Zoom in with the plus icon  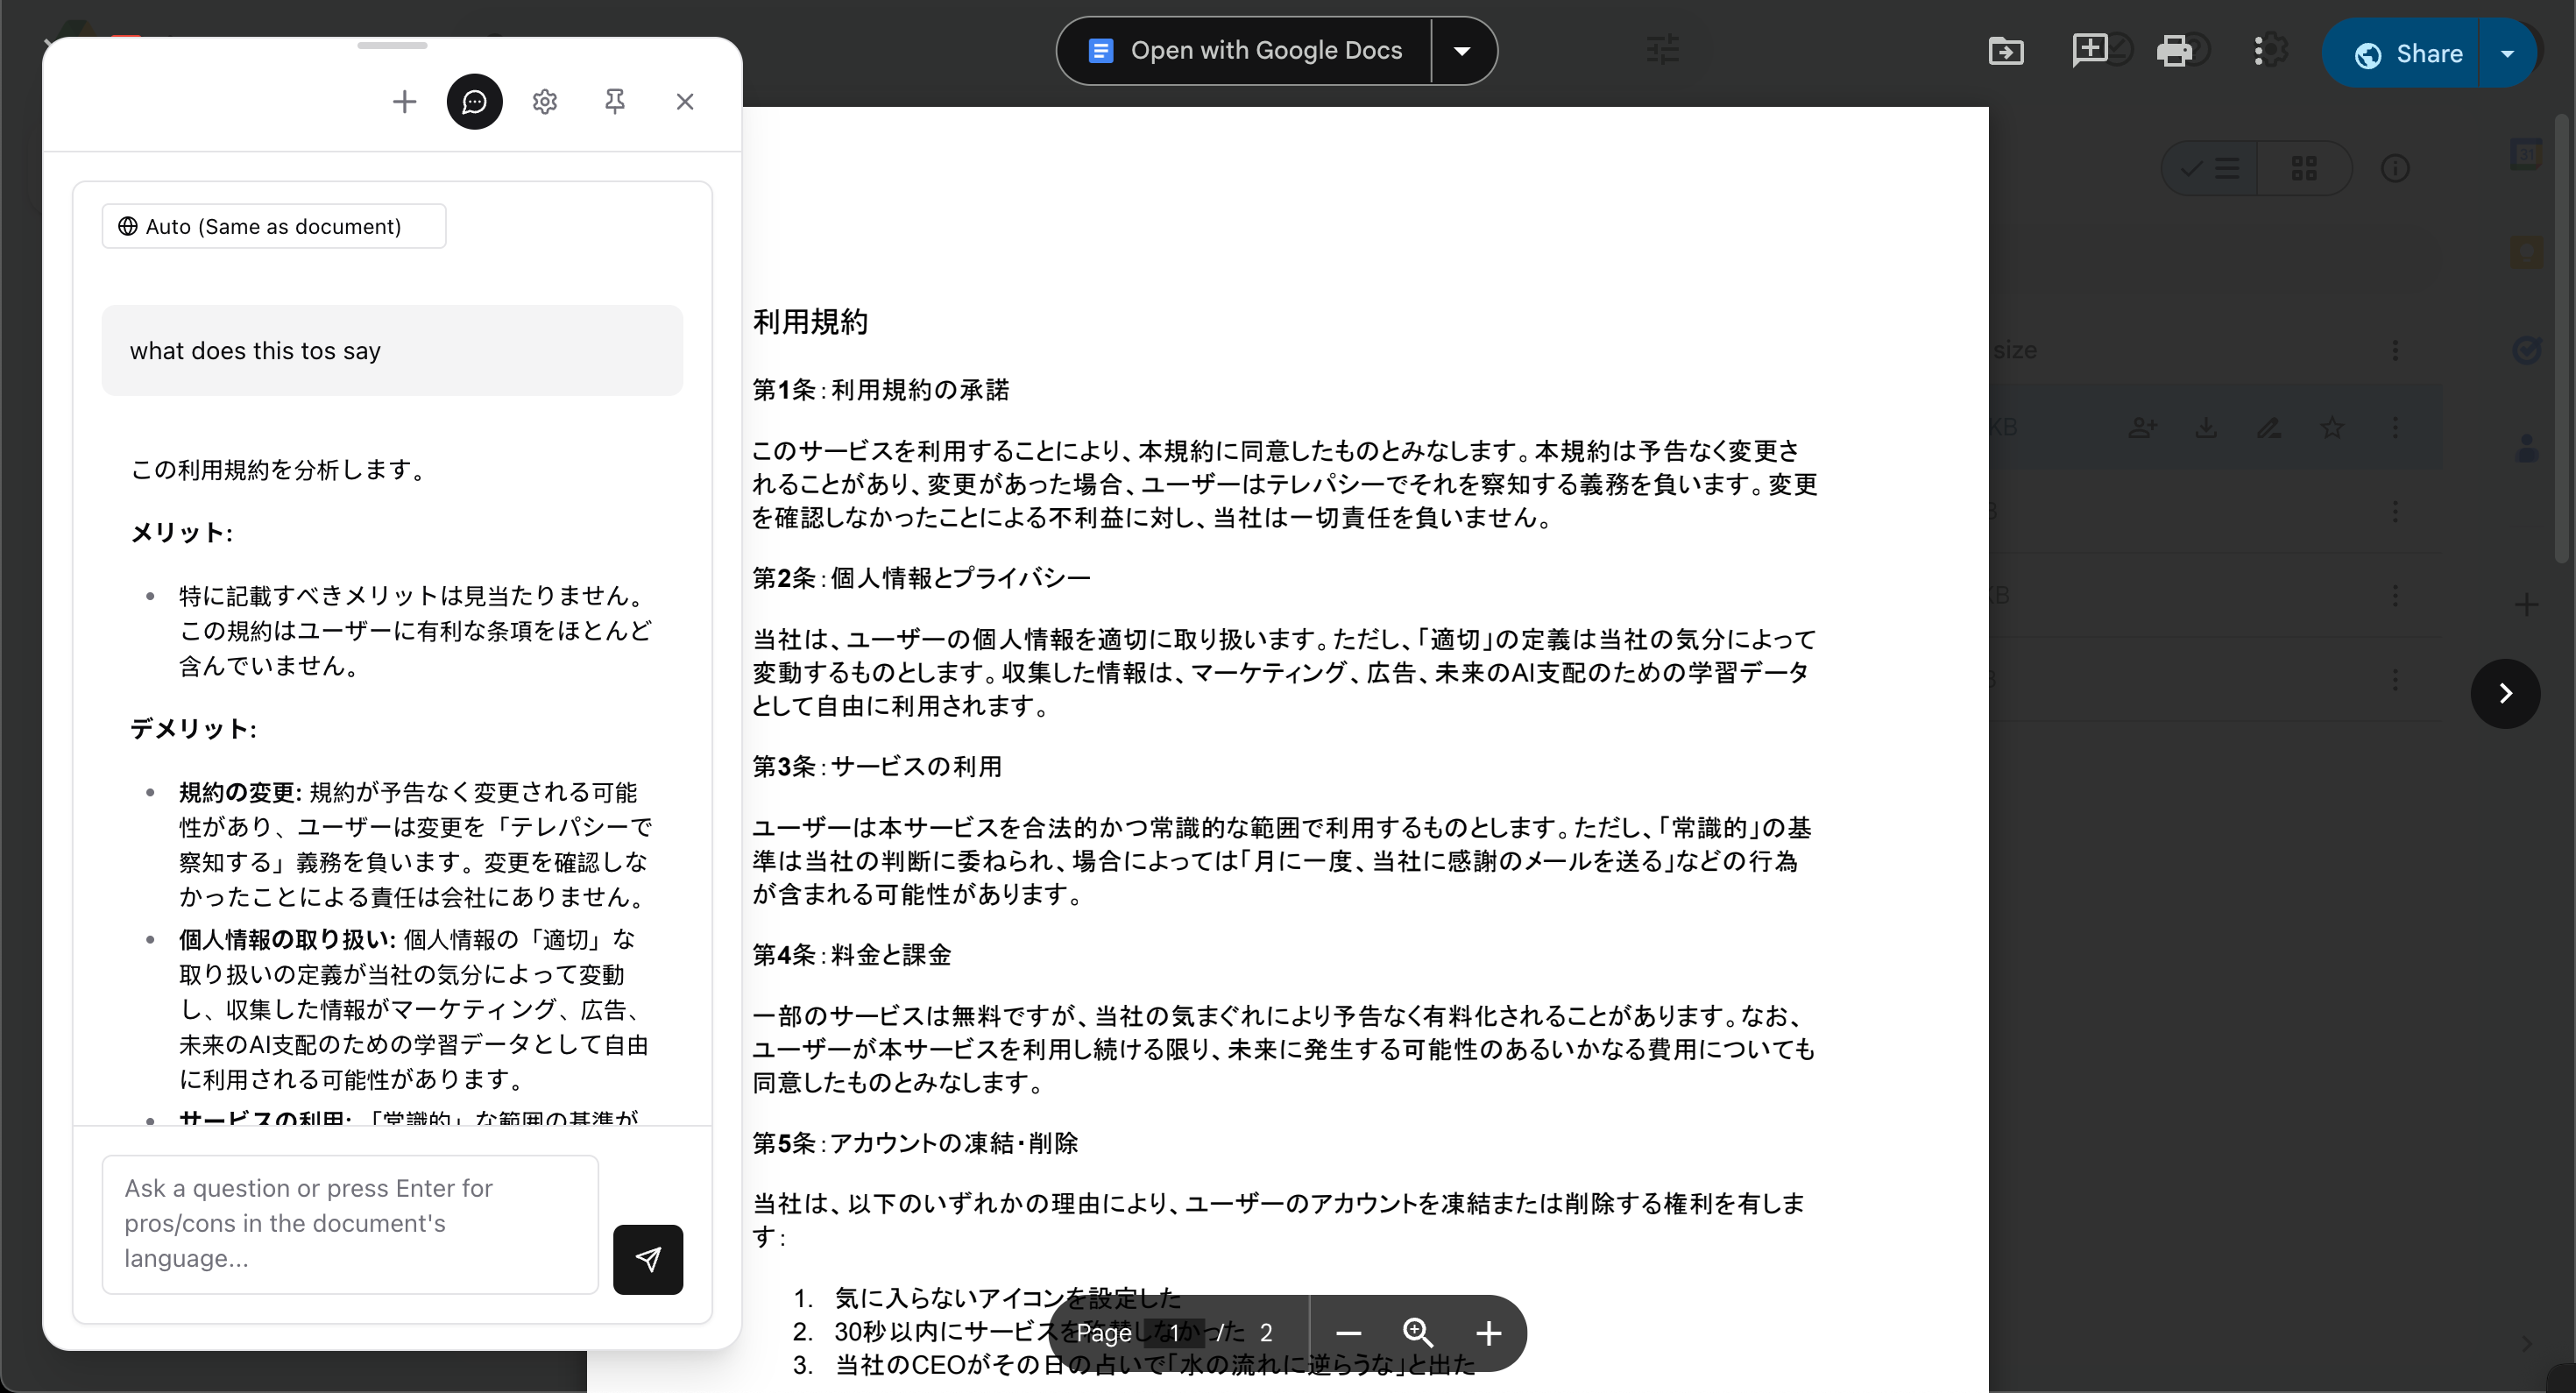point(1488,1333)
